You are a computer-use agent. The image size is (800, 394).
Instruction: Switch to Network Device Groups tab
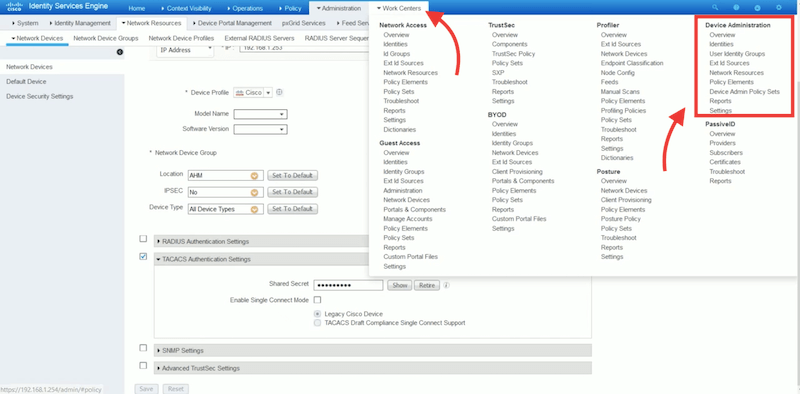pos(106,38)
